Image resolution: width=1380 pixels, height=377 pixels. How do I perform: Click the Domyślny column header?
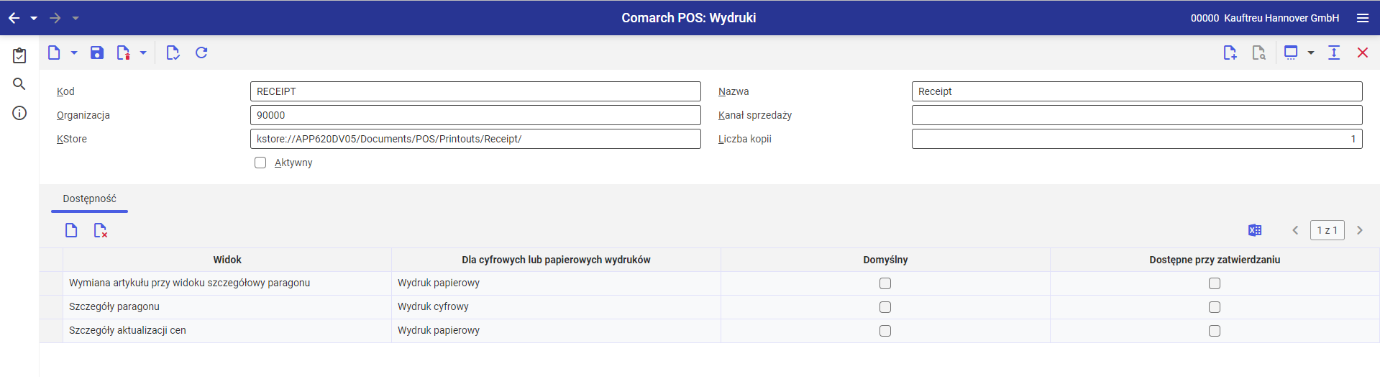885,259
